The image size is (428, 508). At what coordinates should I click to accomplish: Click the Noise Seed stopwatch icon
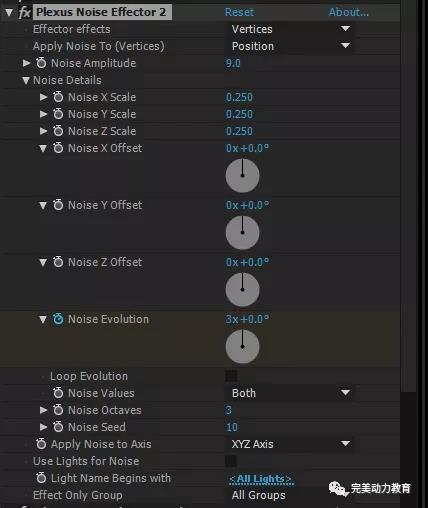tap(58, 427)
